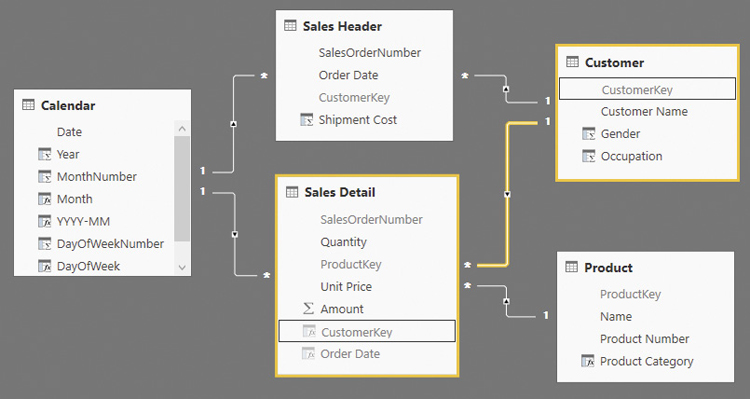Select the Year field
The height and width of the screenshot is (399, 750).
68,155
